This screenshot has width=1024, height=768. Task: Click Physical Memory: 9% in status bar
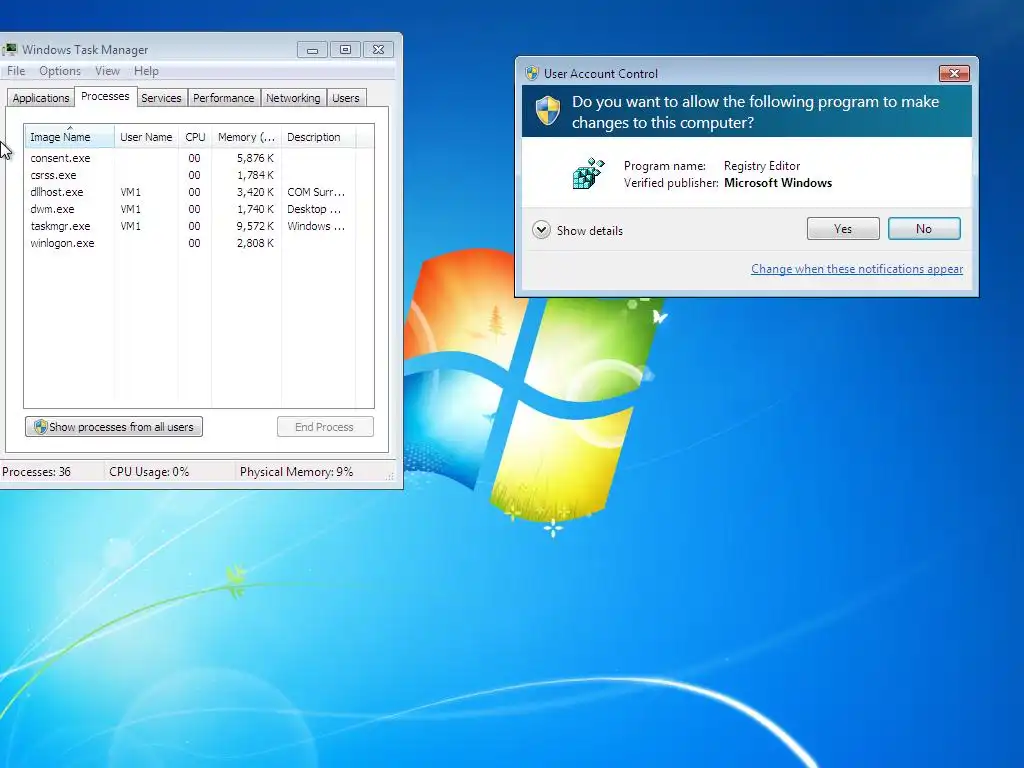296,472
